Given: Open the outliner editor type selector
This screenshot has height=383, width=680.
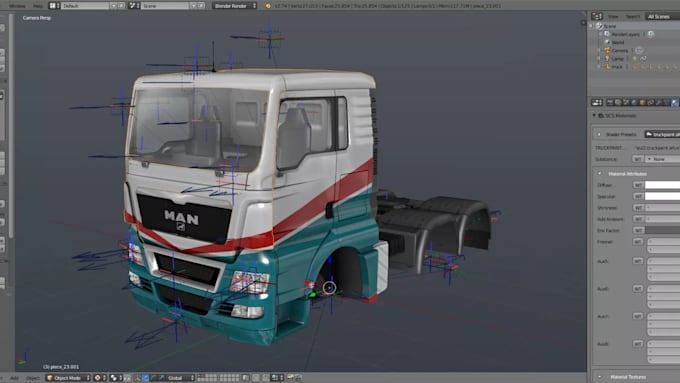Looking at the screenshot, I should pyautogui.click(x=597, y=16).
